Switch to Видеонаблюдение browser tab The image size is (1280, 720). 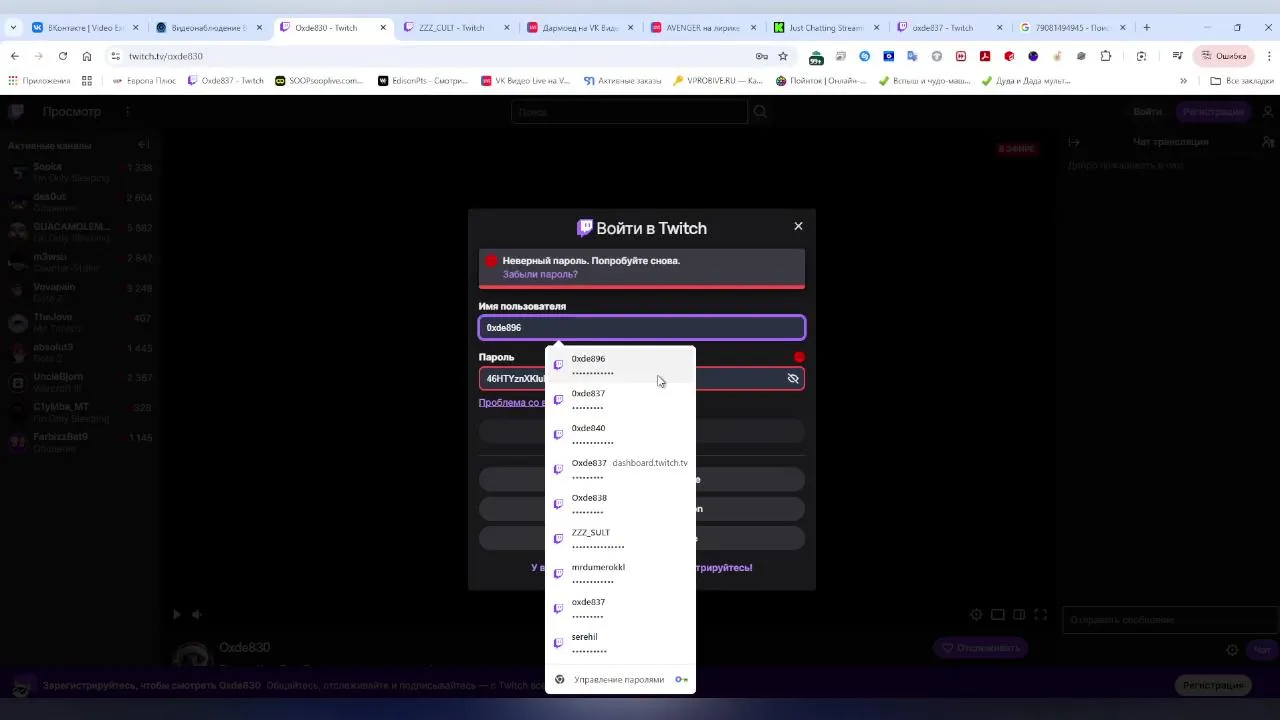point(208,27)
